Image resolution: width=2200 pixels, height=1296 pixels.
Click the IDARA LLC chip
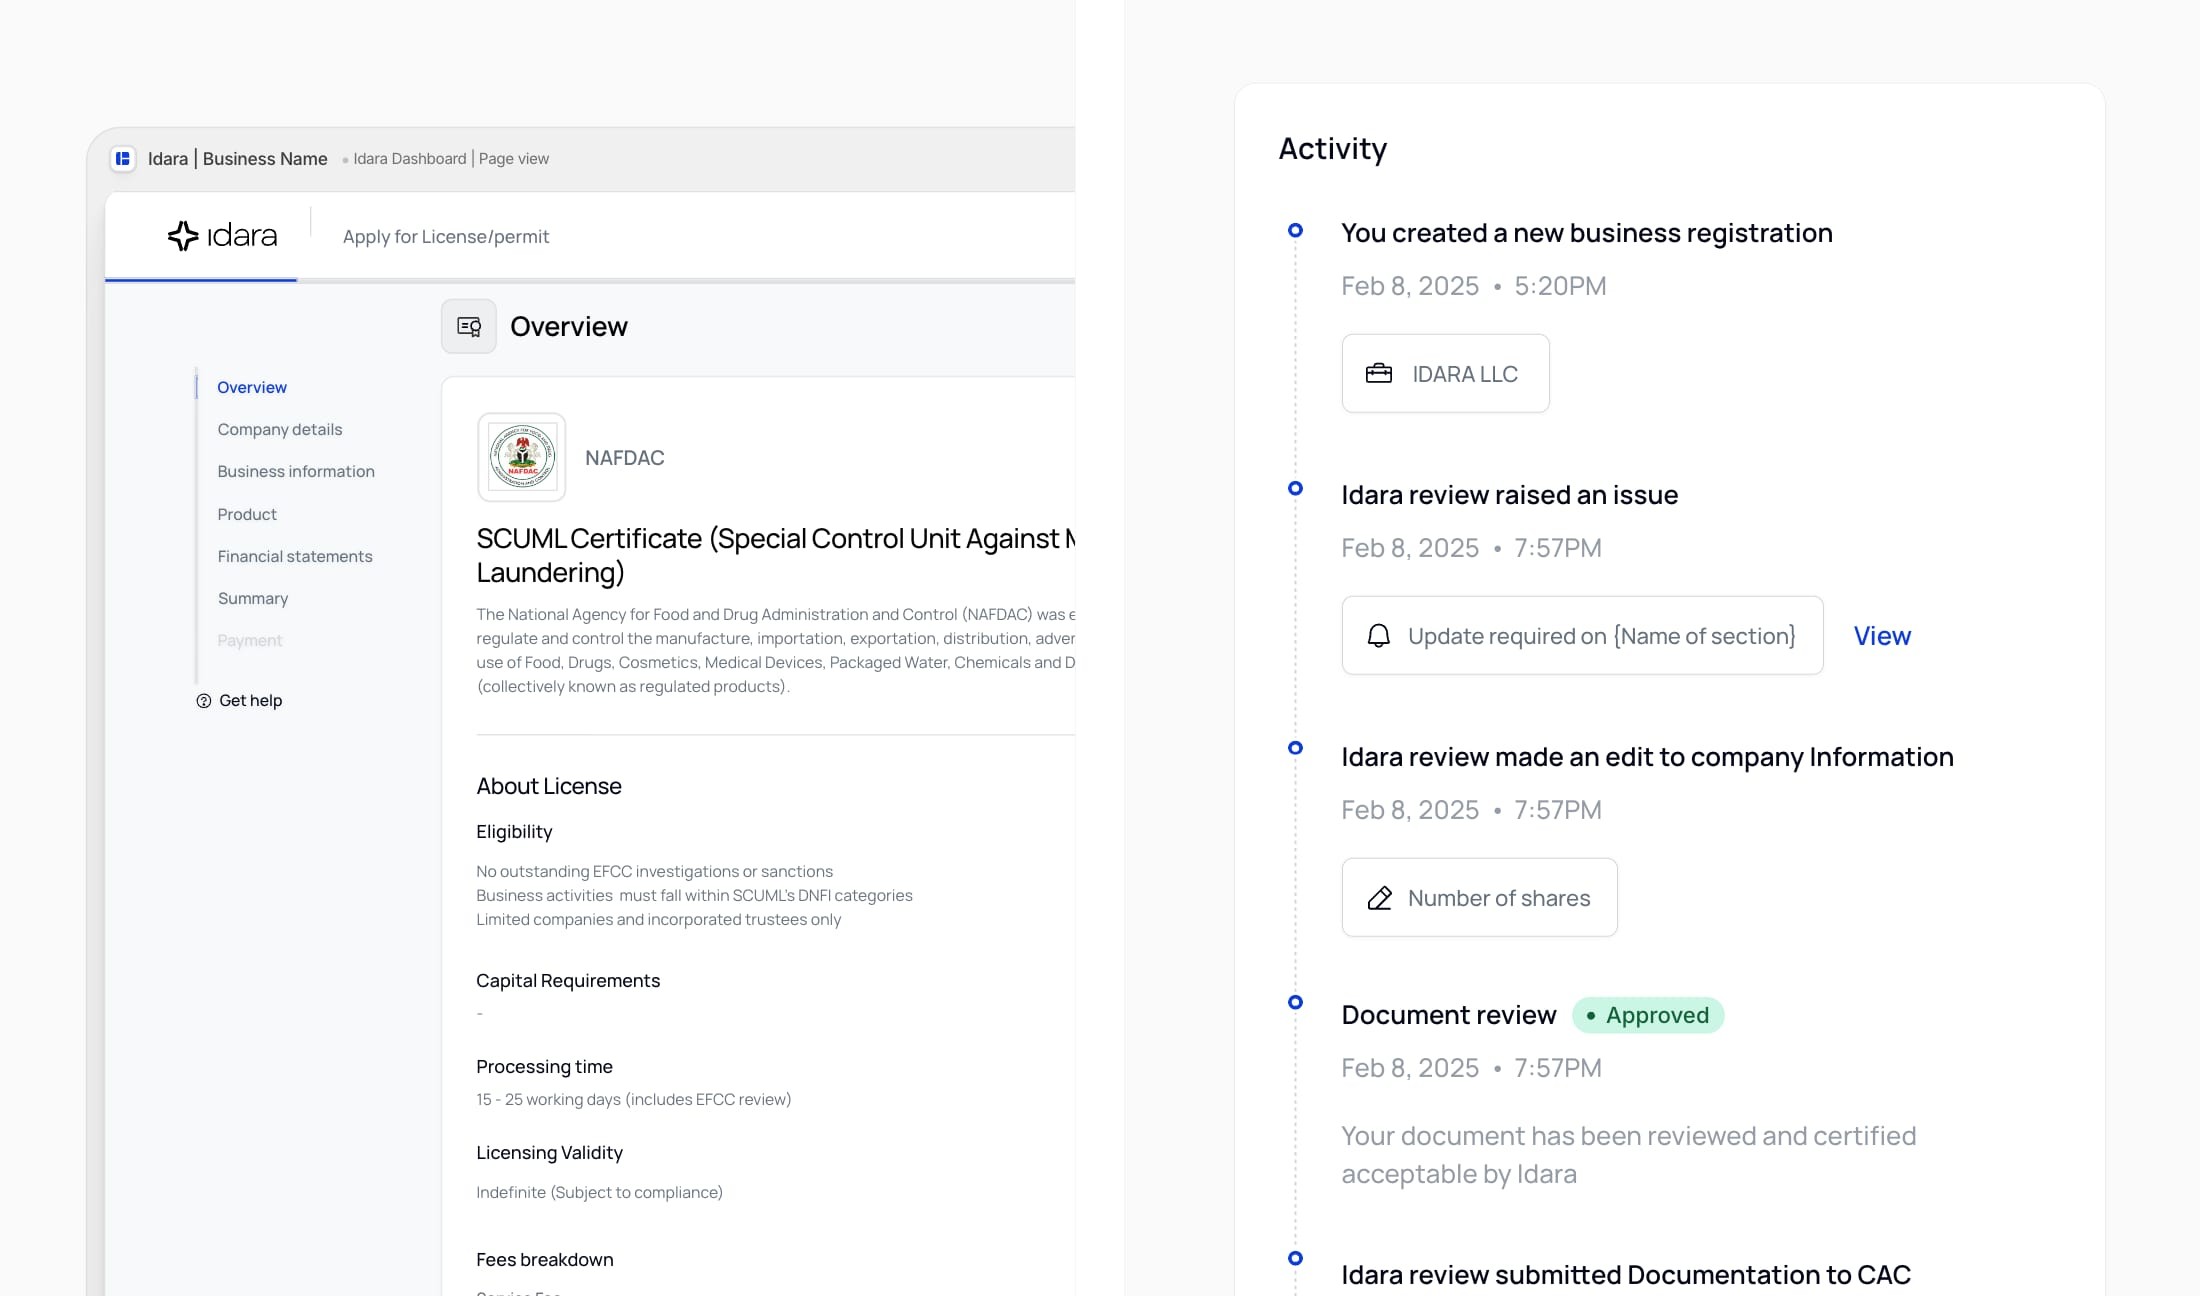[x=1446, y=373]
